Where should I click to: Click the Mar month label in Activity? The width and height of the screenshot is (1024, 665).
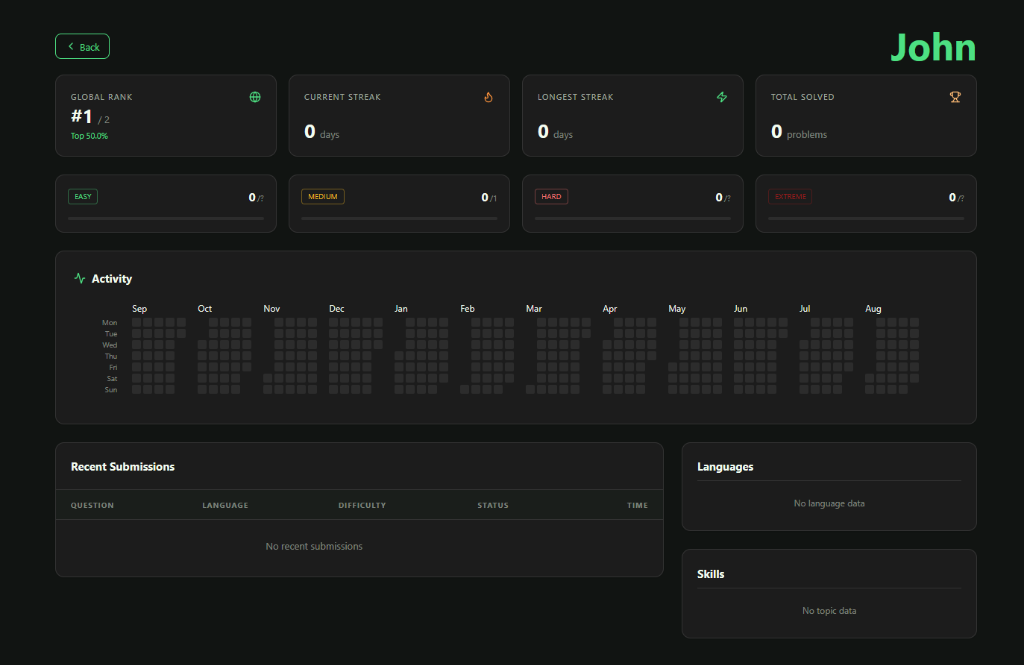(534, 308)
